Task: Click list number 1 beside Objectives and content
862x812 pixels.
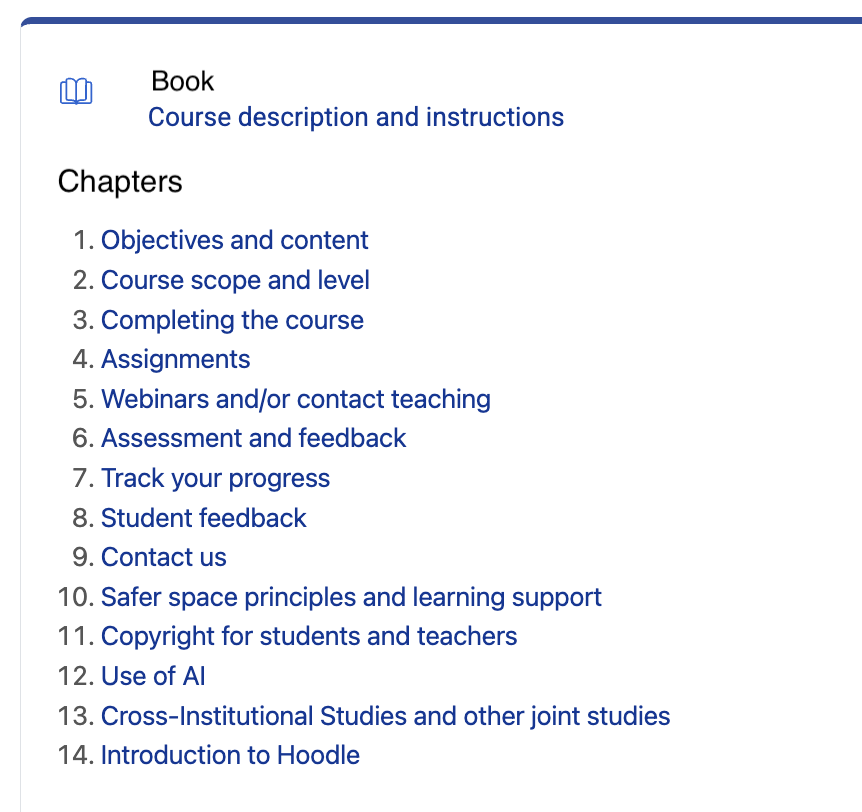Action: (82, 240)
